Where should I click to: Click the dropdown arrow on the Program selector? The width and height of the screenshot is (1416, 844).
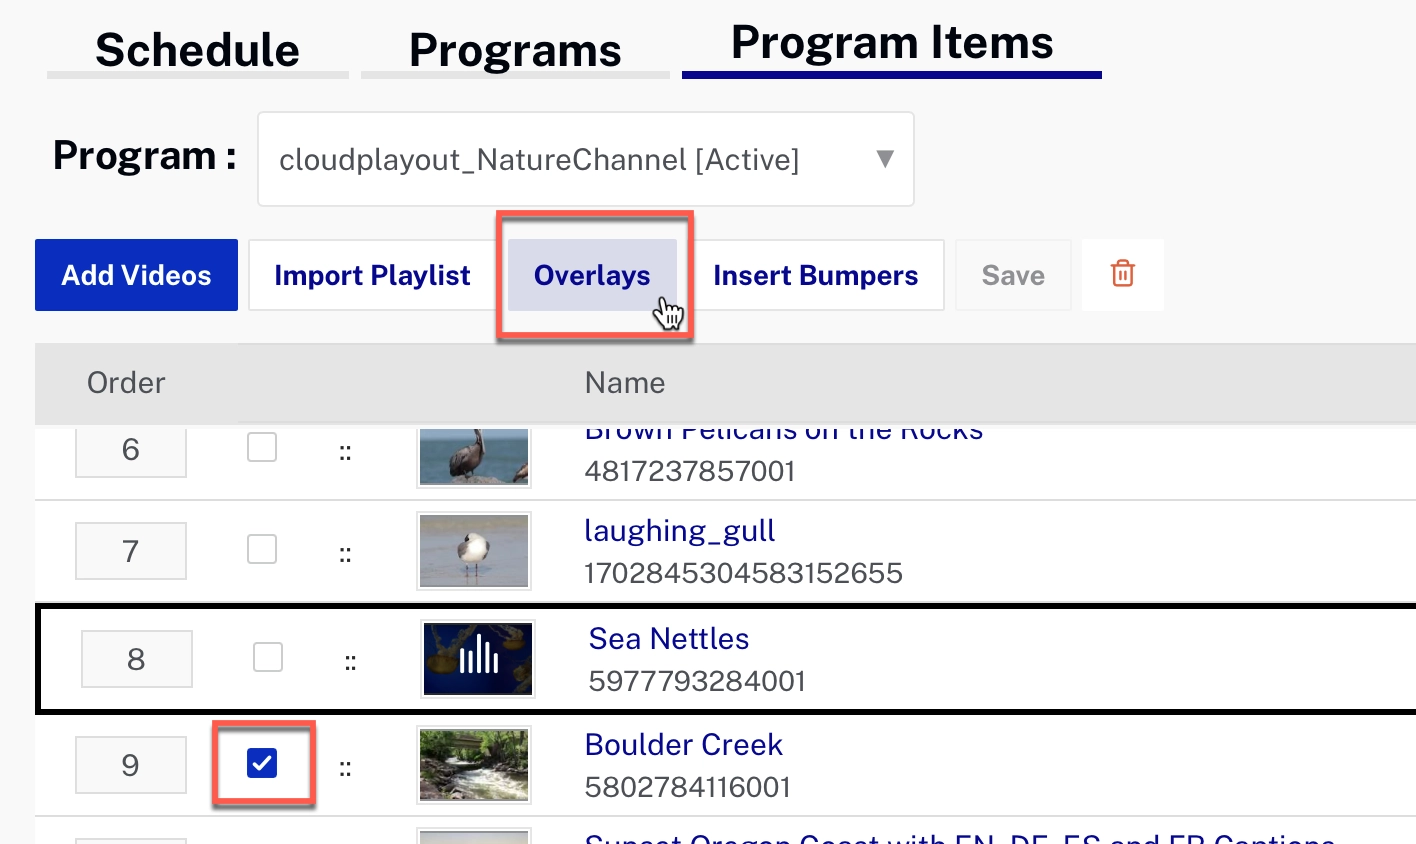point(884,159)
